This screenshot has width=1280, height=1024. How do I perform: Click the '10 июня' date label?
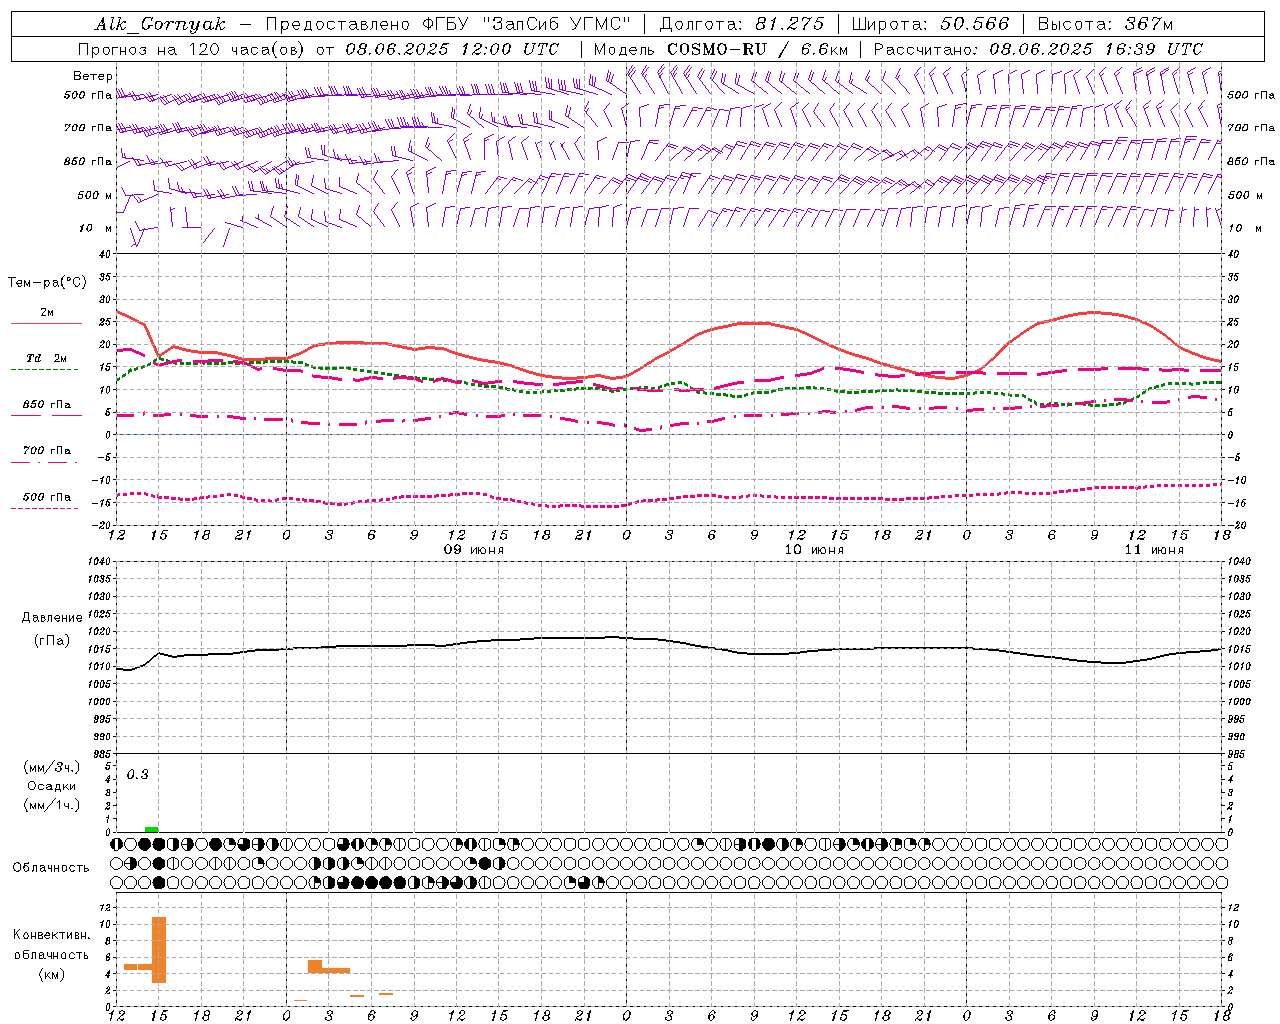(814, 550)
